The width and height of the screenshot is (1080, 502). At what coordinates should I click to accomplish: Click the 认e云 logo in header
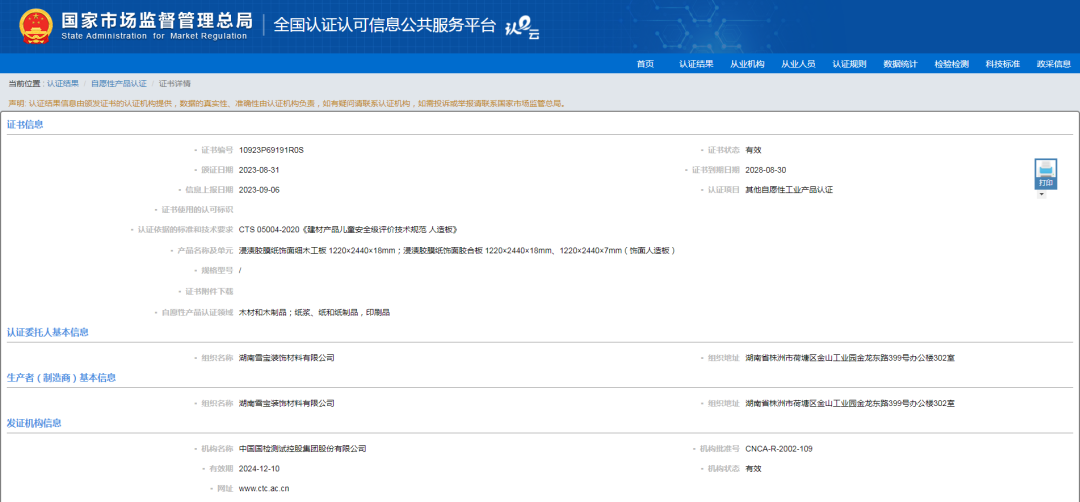point(522,28)
